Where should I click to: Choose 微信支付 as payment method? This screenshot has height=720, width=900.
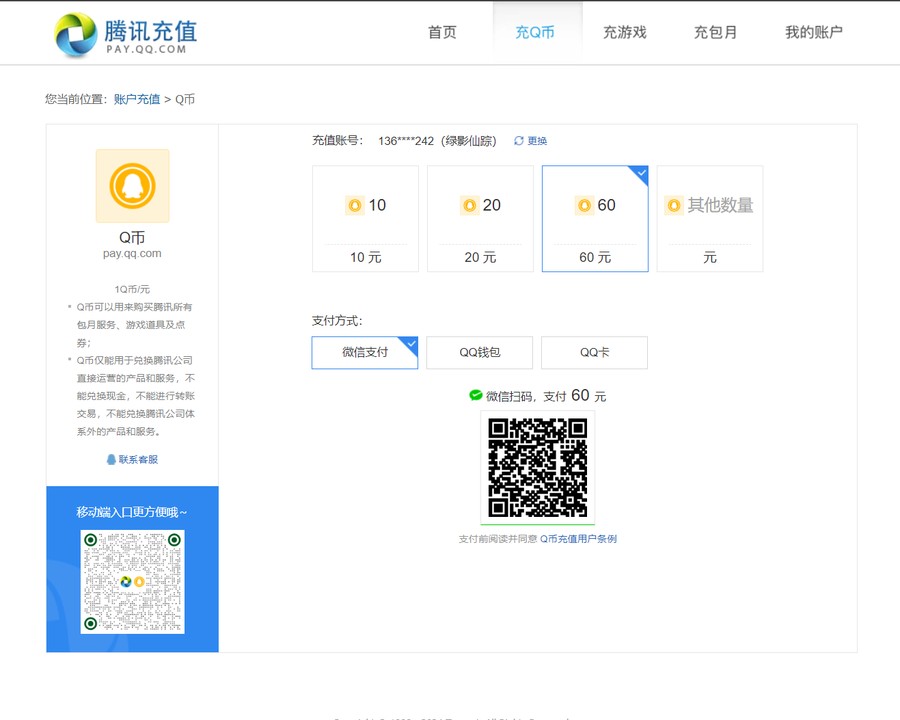(x=365, y=352)
